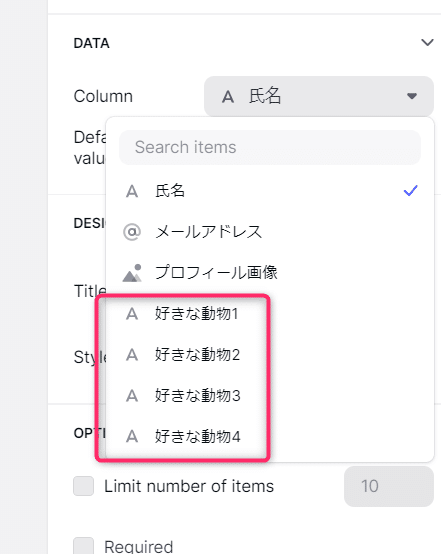
Task: Pick 好きな動物2 from the list
Action: coord(270,354)
